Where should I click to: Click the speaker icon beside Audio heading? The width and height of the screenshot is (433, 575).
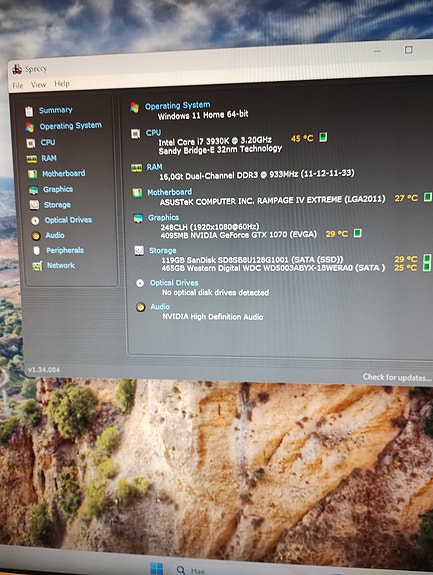[x=140, y=307]
